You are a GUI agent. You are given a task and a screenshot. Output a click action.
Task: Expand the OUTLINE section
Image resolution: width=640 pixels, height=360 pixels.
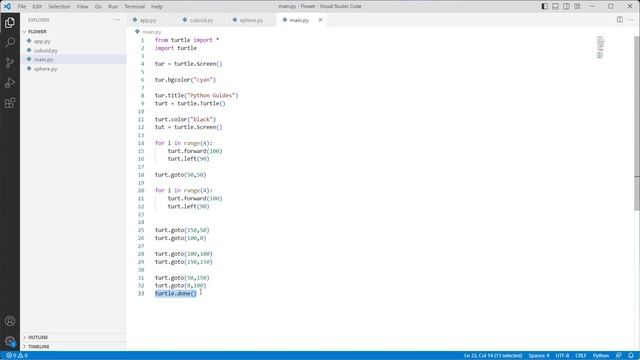(x=73, y=337)
